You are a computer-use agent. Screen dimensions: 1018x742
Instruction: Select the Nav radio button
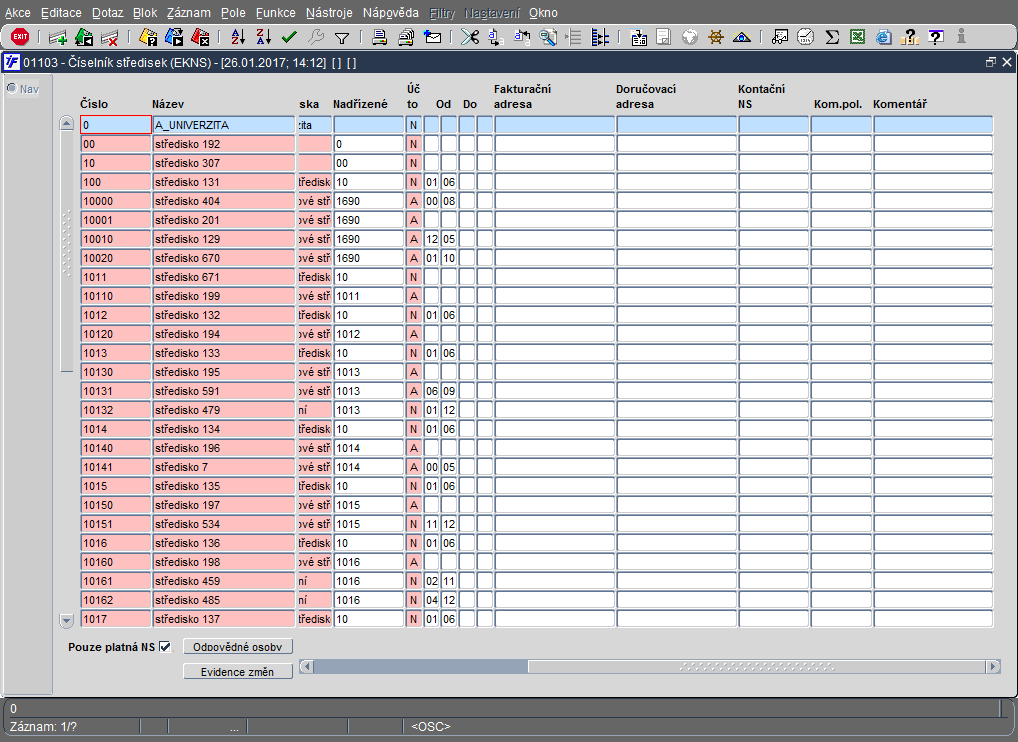[x=12, y=88]
